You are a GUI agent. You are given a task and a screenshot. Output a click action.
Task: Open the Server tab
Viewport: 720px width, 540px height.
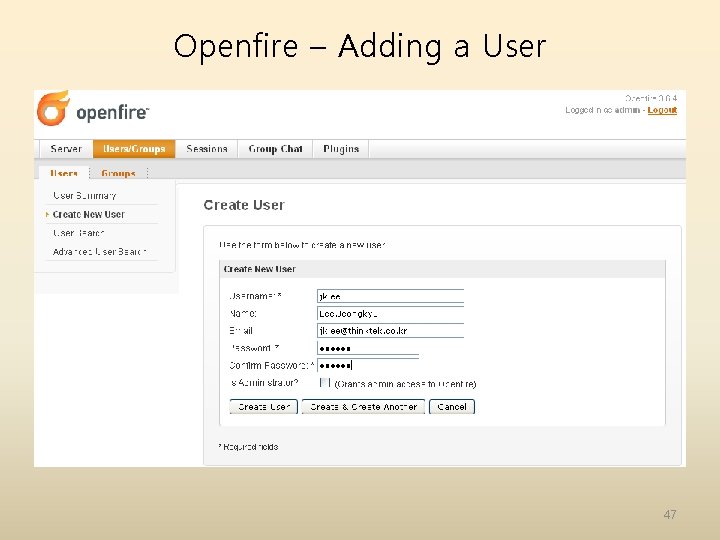(66, 149)
